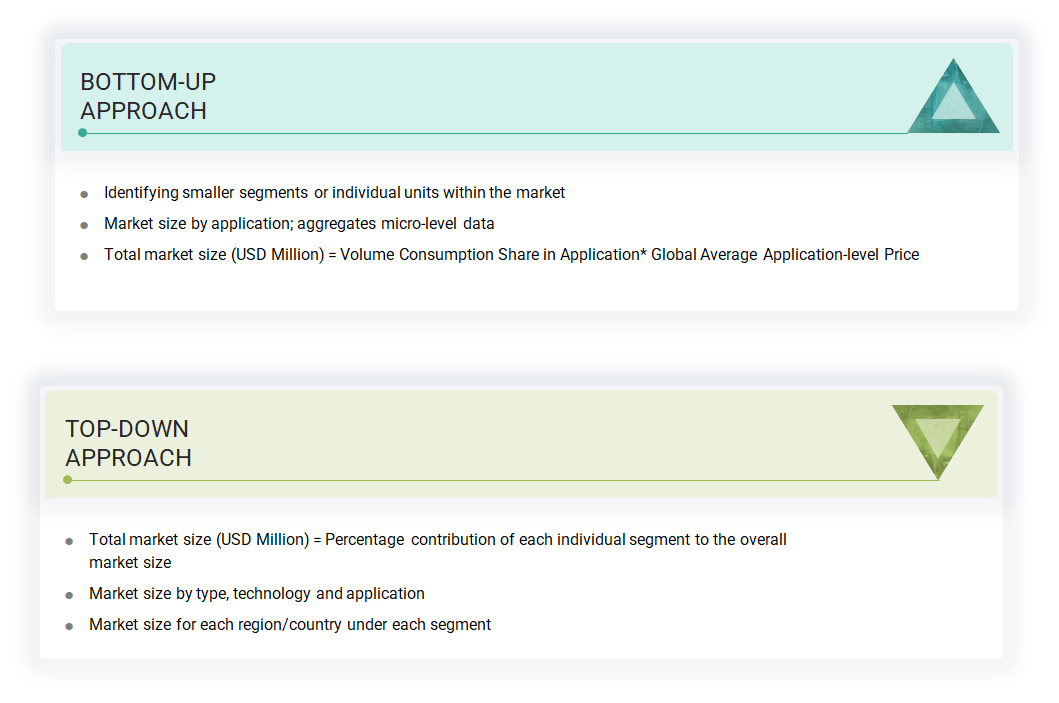Viewport: 1059px width, 703px height.
Task: Click bullet dot beside 'Volume Consumption Share' formula
Action: pos(84,256)
